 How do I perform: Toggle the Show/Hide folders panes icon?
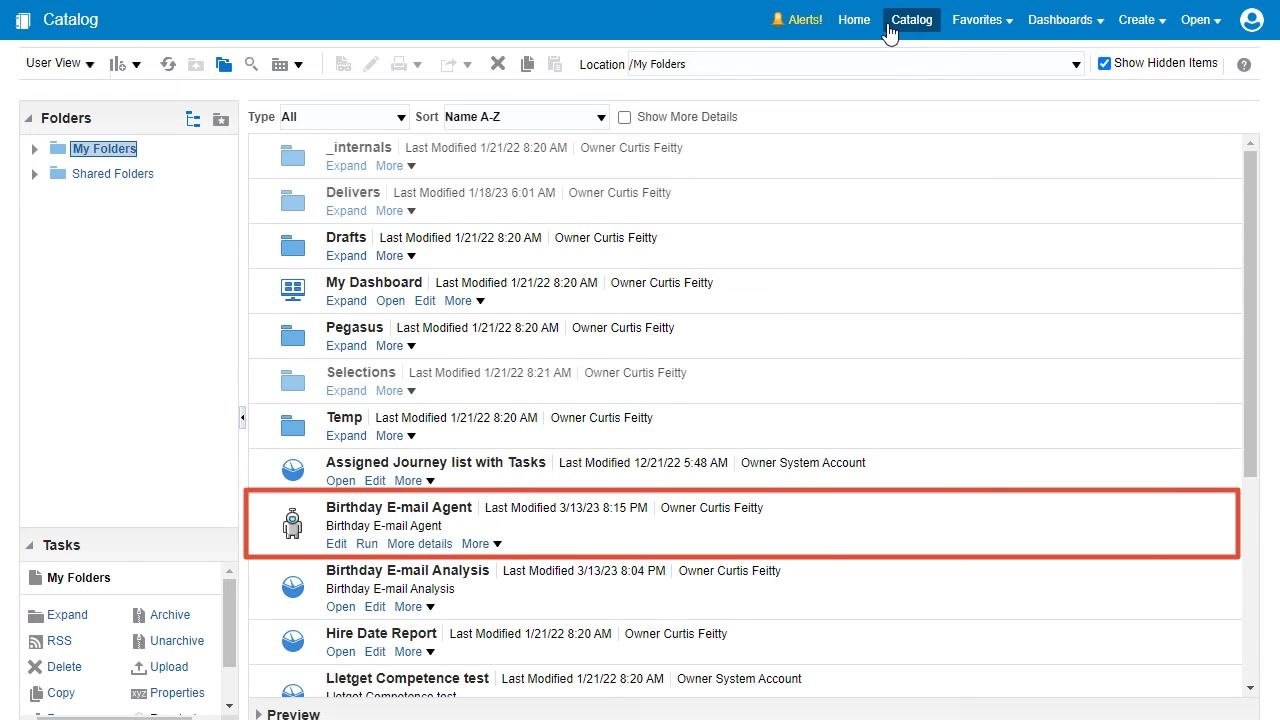click(x=224, y=64)
